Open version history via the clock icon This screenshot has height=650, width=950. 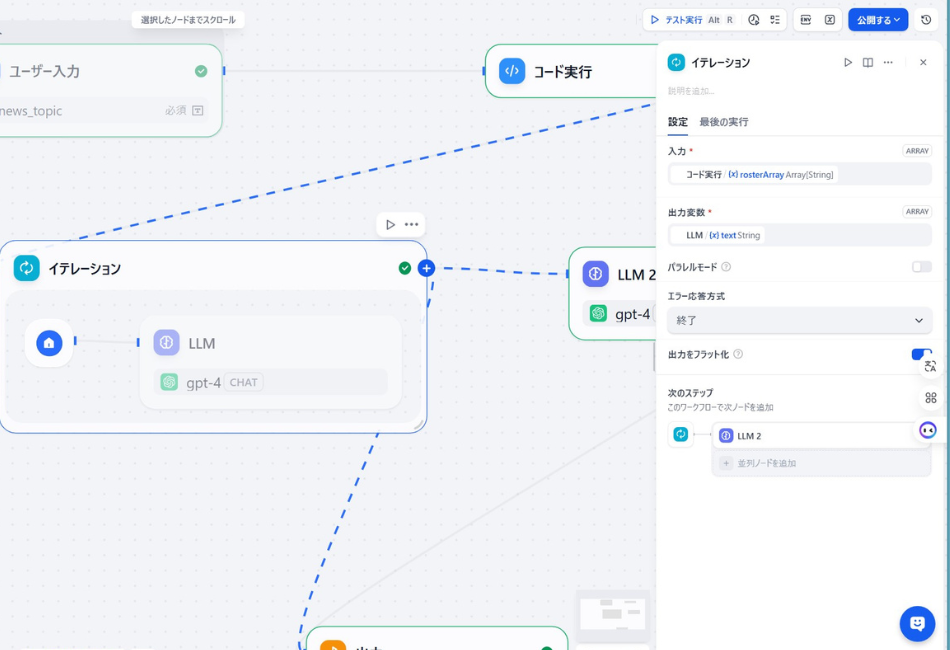[926, 20]
